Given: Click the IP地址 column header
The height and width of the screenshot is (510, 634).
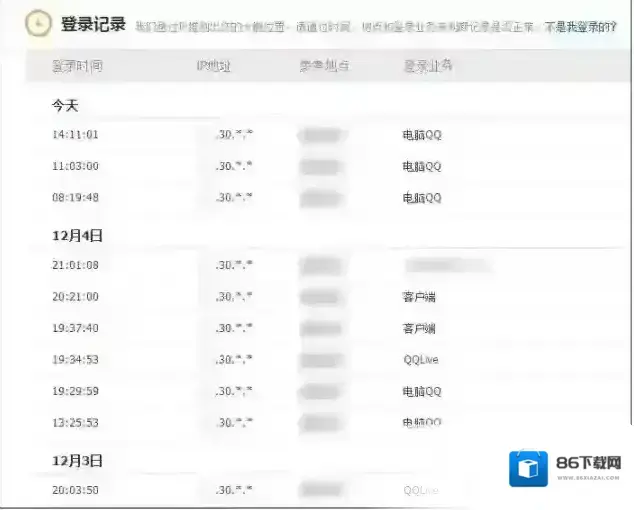Looking at the screenshot, I should pyautogui.click(x=213, y=66).
